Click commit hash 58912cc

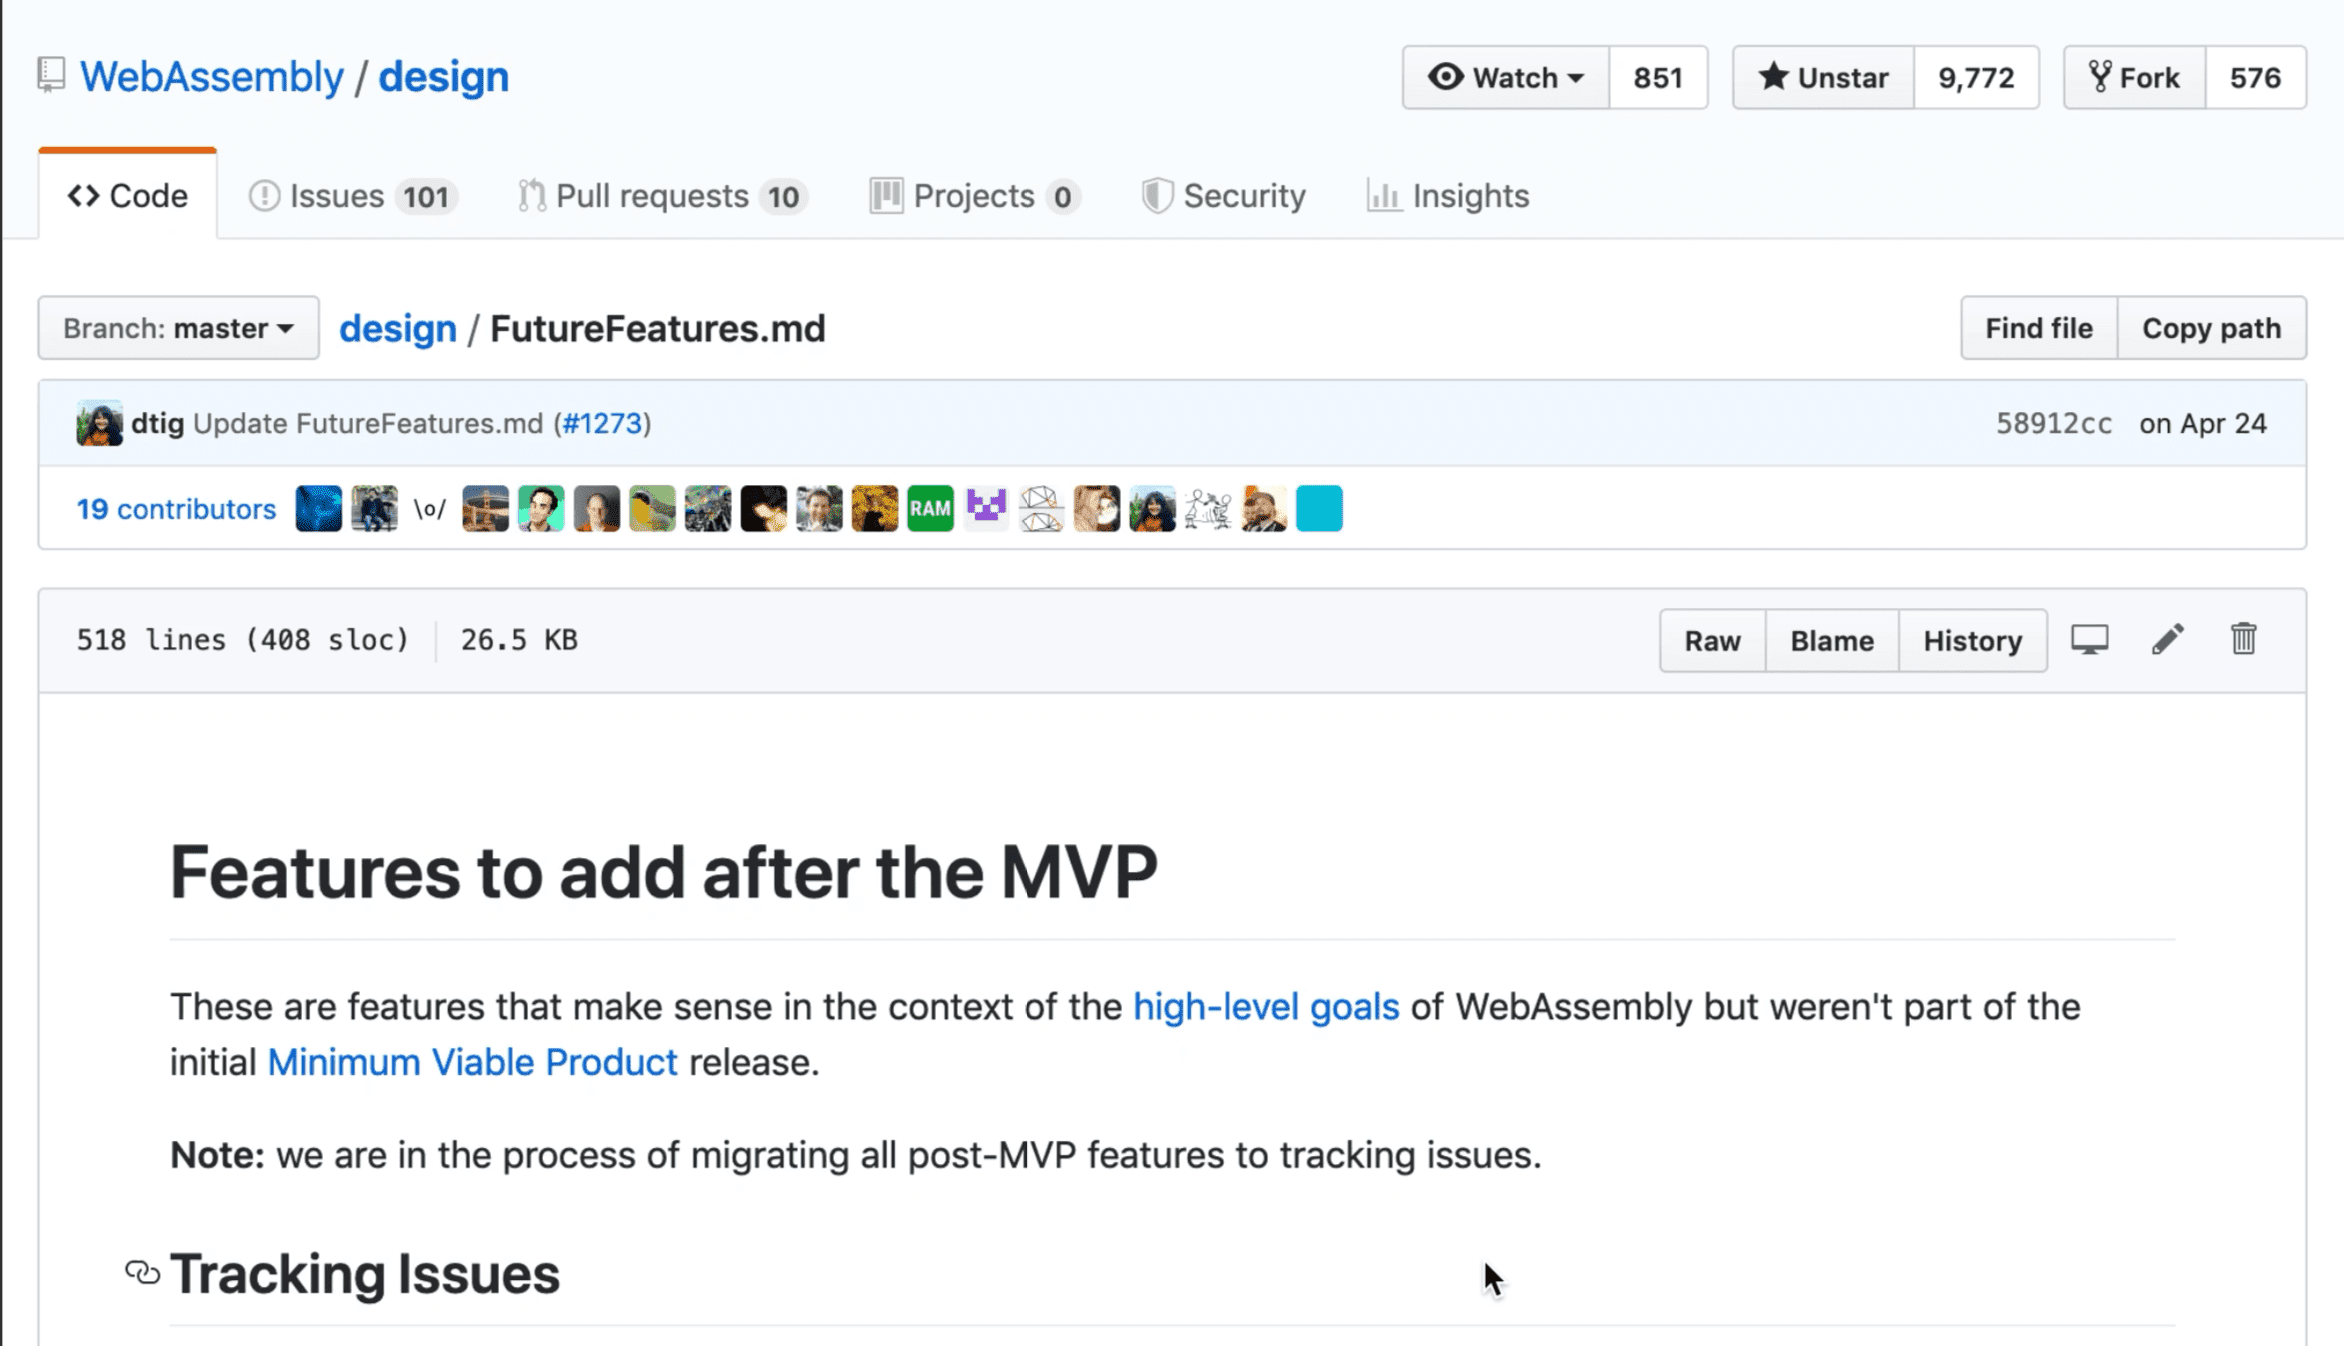(x=2054, y=423)
